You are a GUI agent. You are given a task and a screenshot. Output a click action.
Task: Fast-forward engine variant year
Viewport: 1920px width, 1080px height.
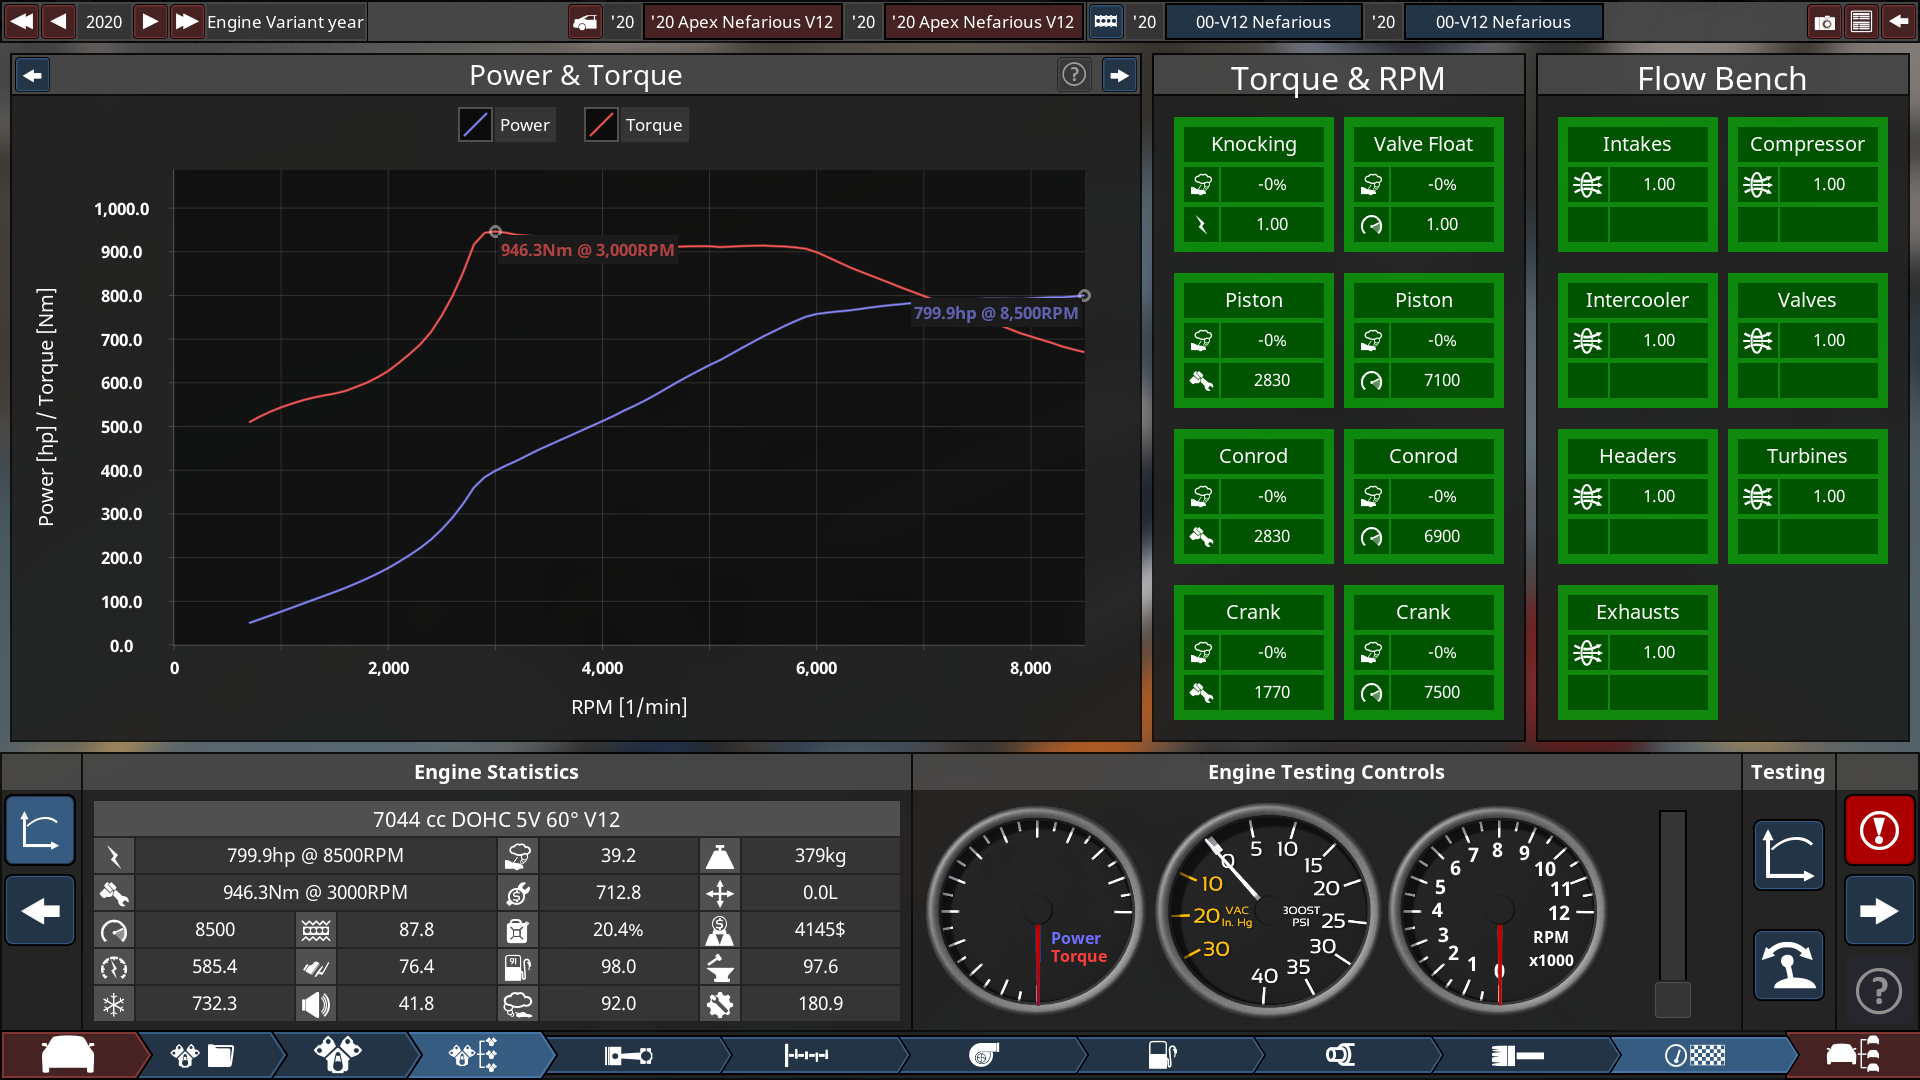click(x=186, y=22)
